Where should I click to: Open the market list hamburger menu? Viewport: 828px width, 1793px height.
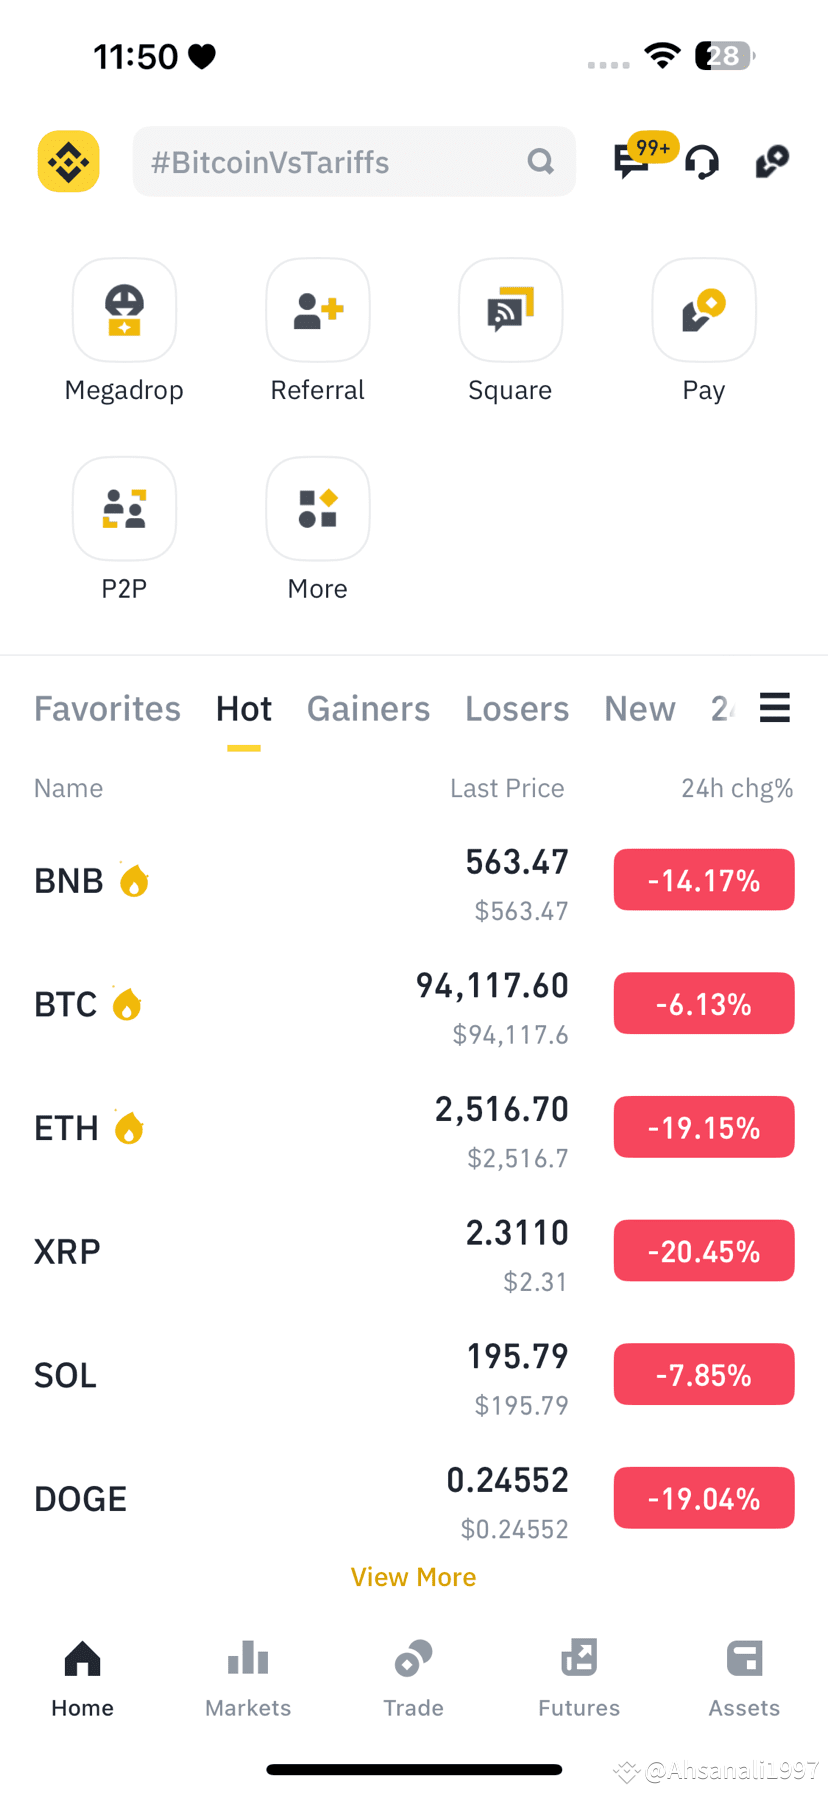775,707
